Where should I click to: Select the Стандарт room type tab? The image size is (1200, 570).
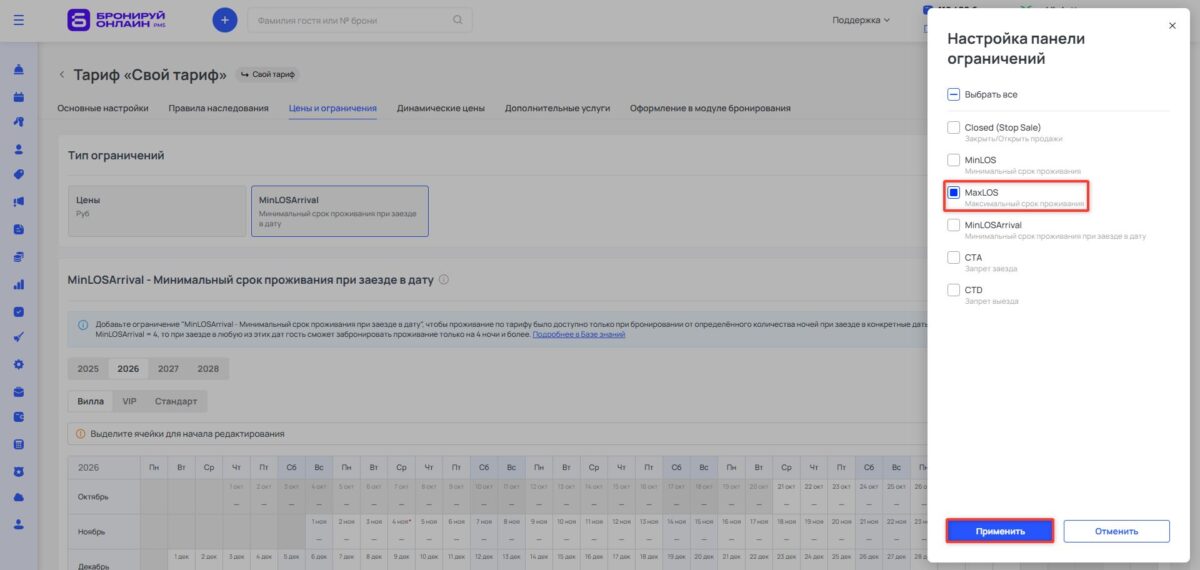[x=176, y=401]
